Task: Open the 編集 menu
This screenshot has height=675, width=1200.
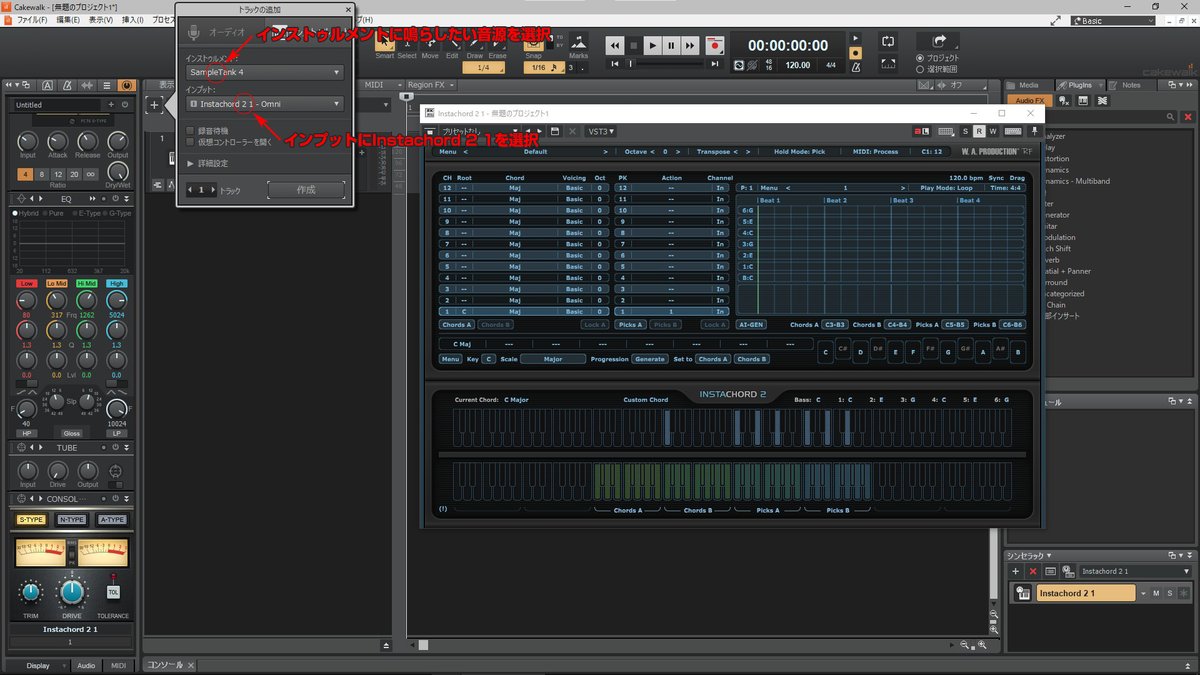Action: tap(69, 20)
